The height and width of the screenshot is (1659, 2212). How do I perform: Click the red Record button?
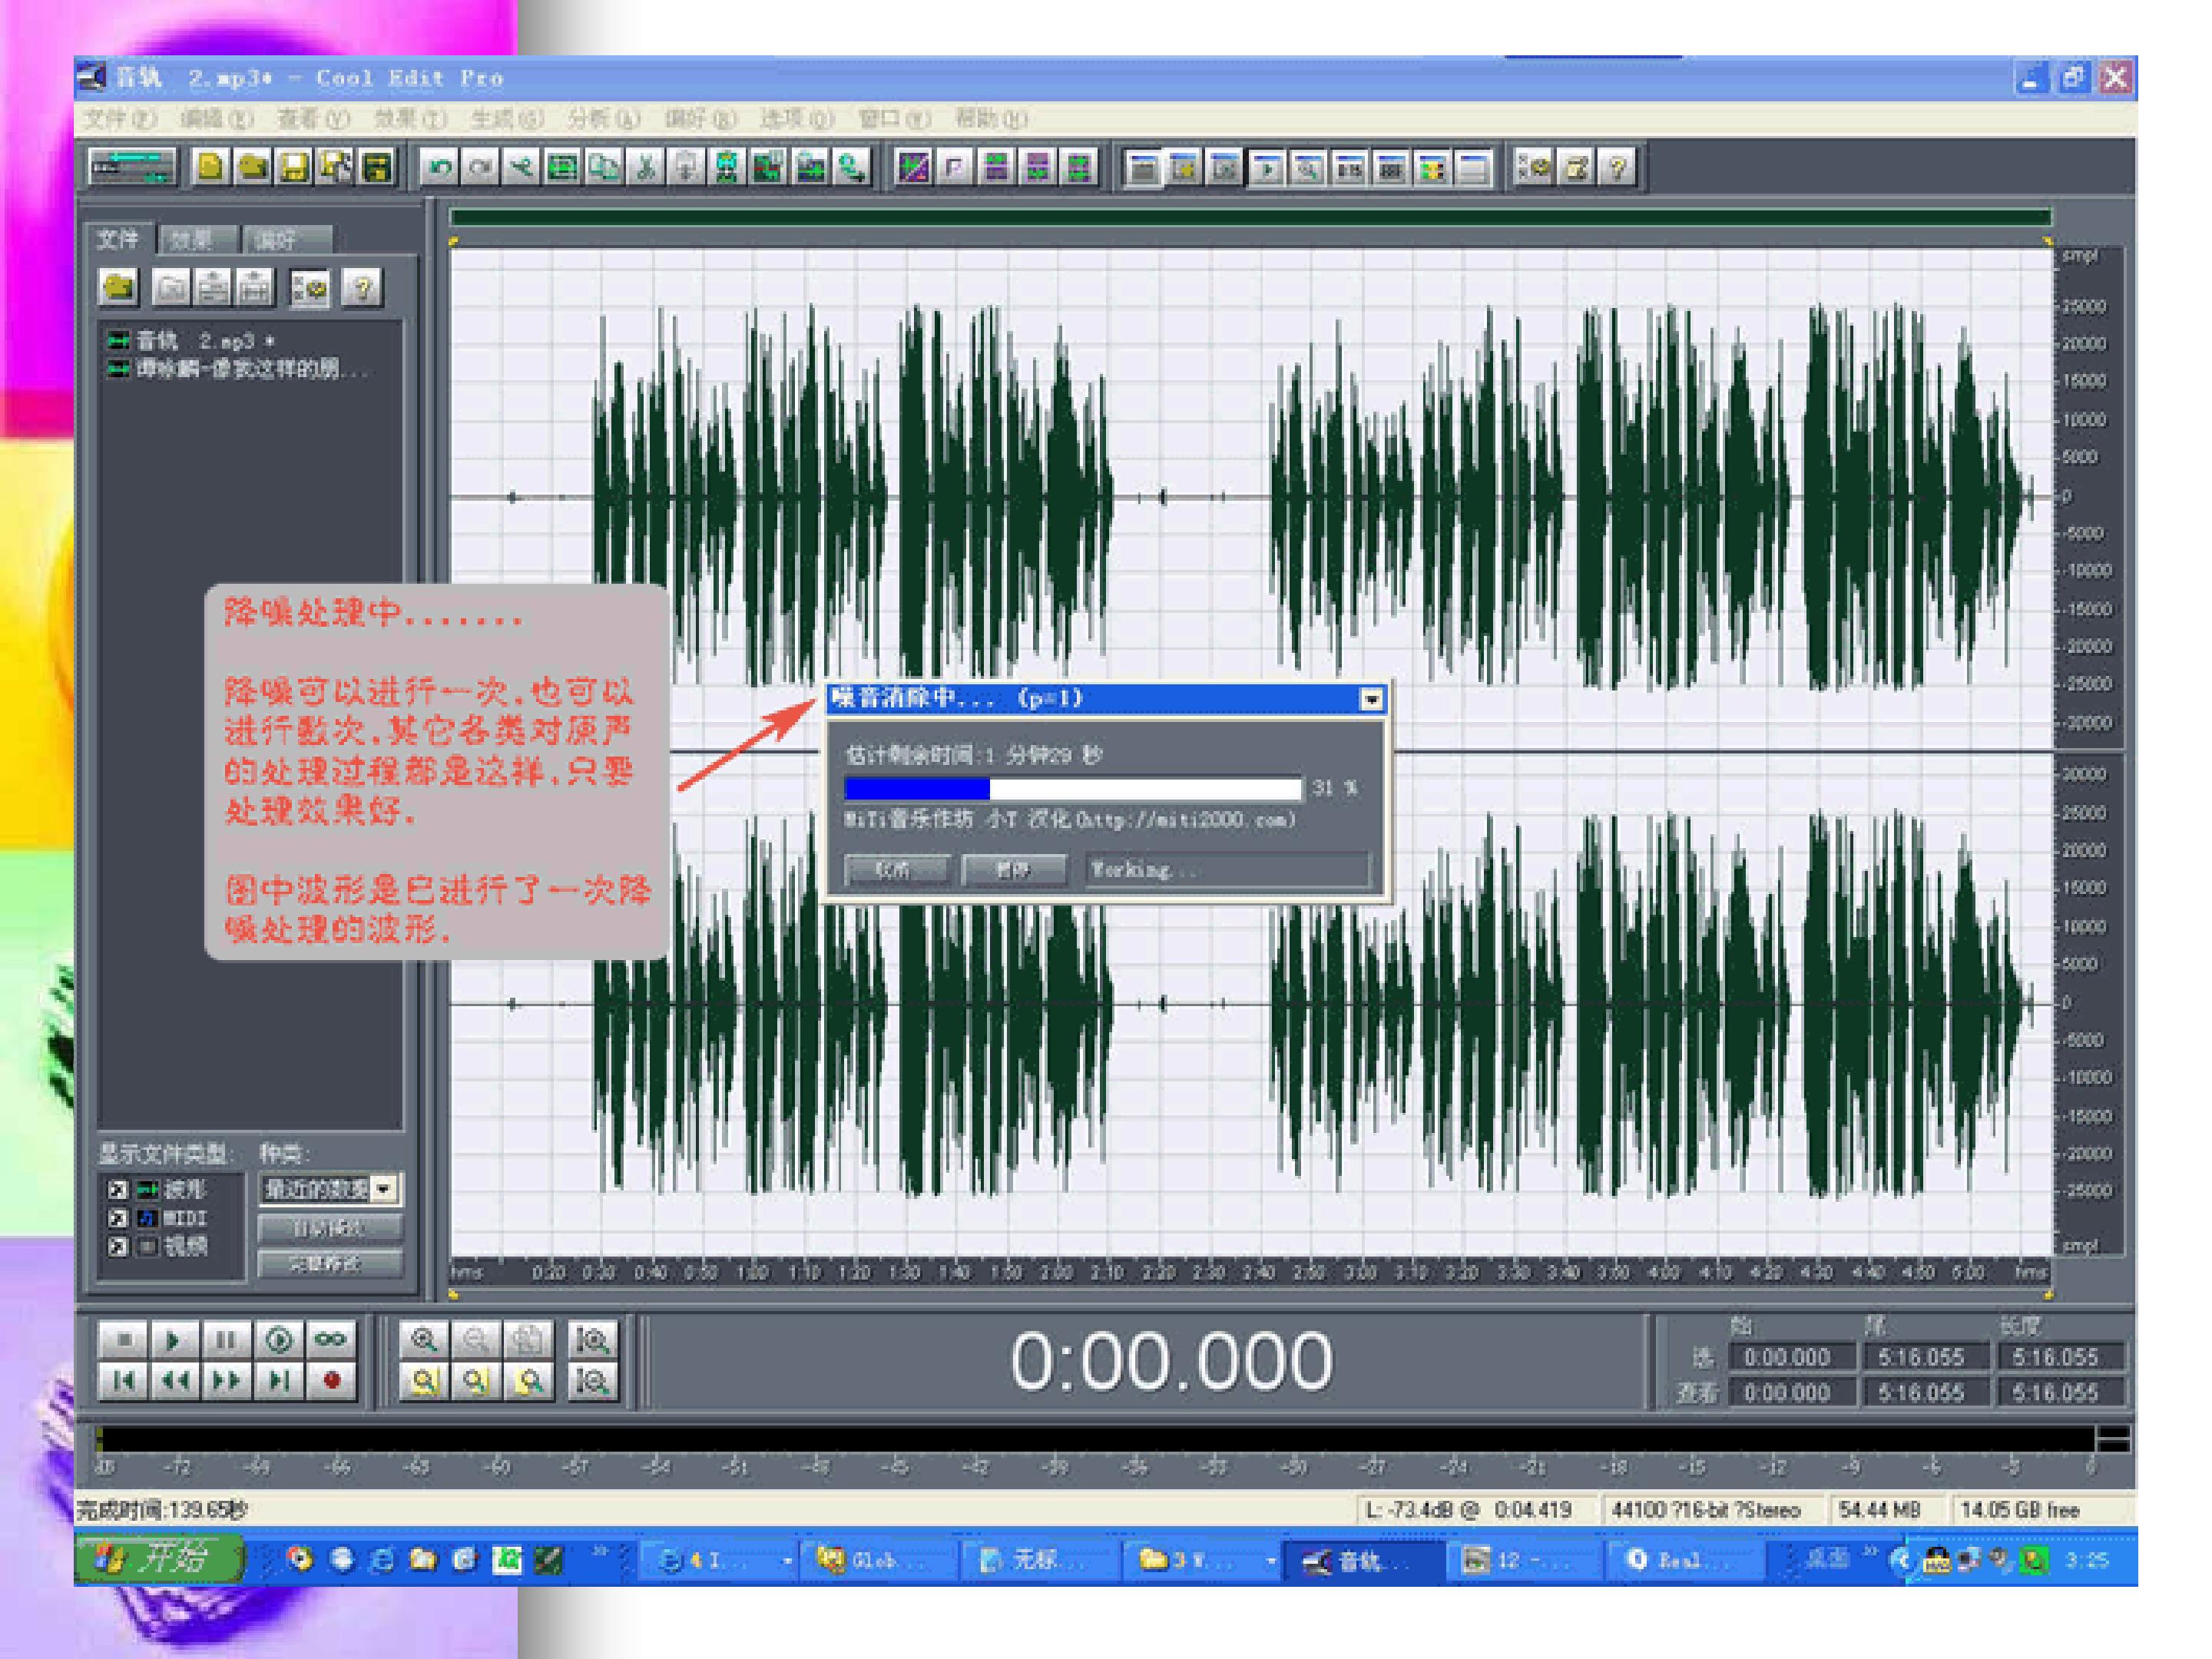331,1381
